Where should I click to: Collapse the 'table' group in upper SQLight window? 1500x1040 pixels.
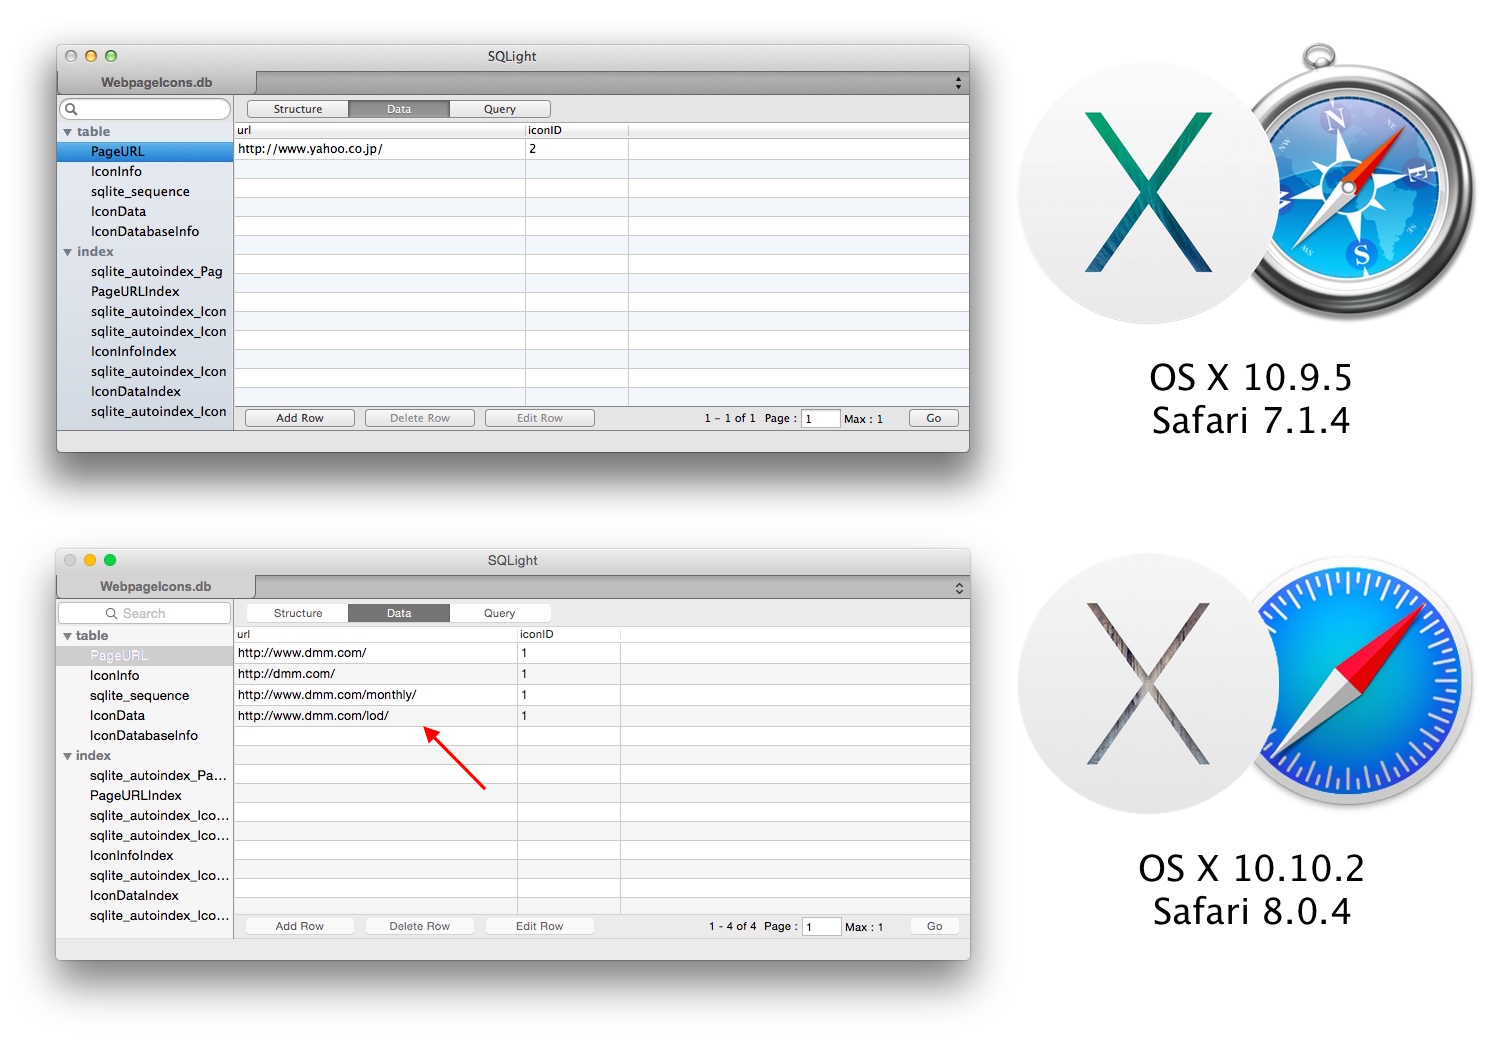68,132
